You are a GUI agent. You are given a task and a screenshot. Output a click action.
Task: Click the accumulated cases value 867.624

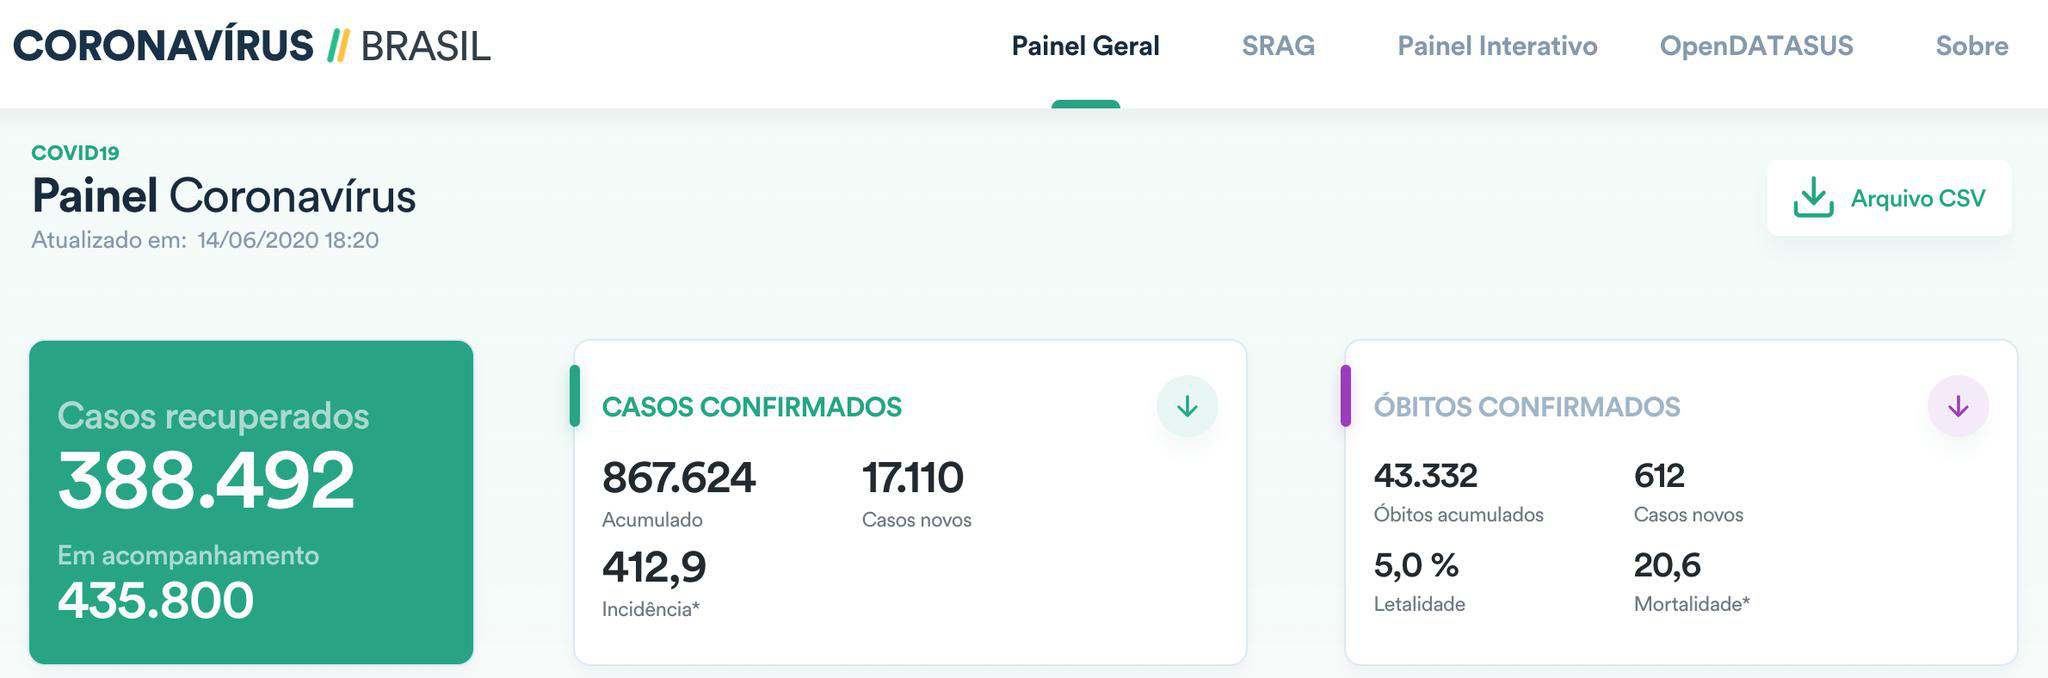[679, 477]
